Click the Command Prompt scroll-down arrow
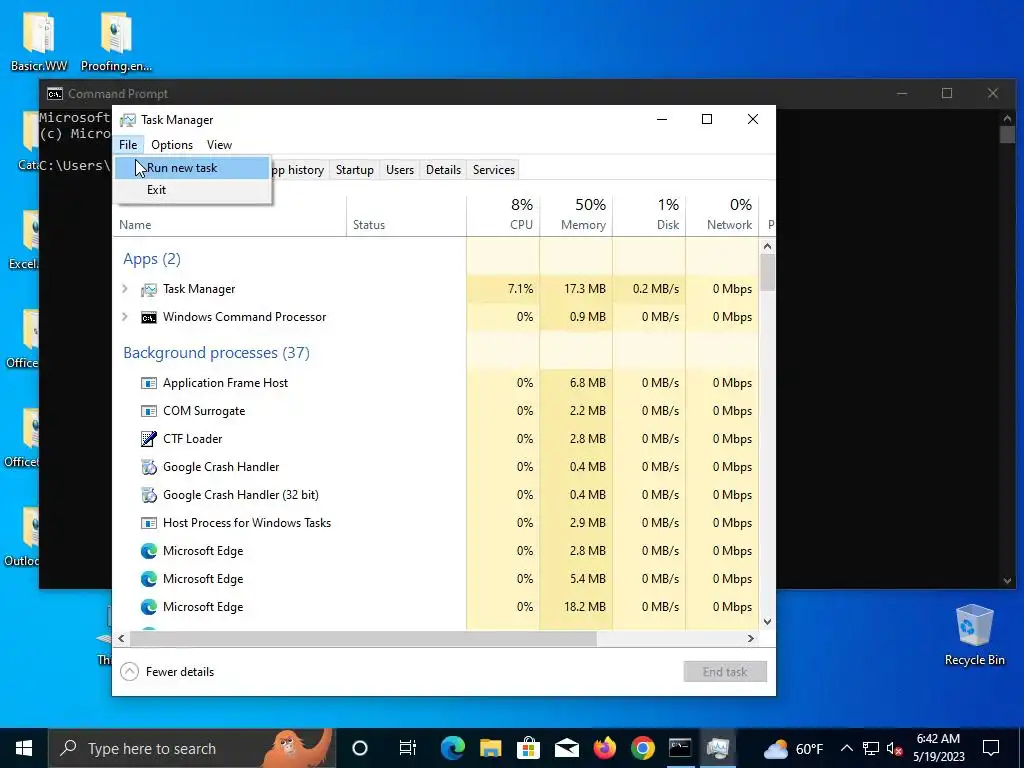This screenshot has height=768, width=1024. point(1007,581)
